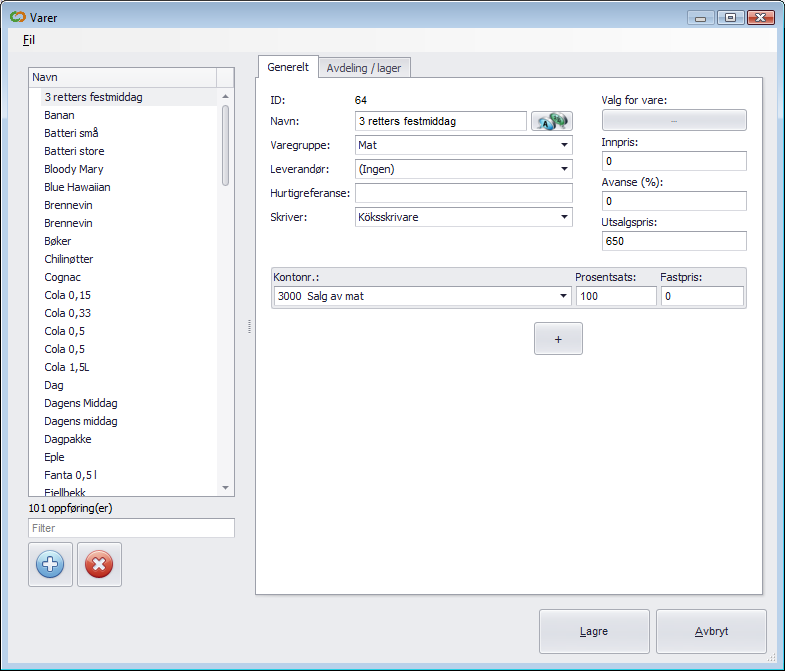Switch to the Avdeling / lager tab
The height and width of the screenshot is (671, 785).
(x=364, y=68)
